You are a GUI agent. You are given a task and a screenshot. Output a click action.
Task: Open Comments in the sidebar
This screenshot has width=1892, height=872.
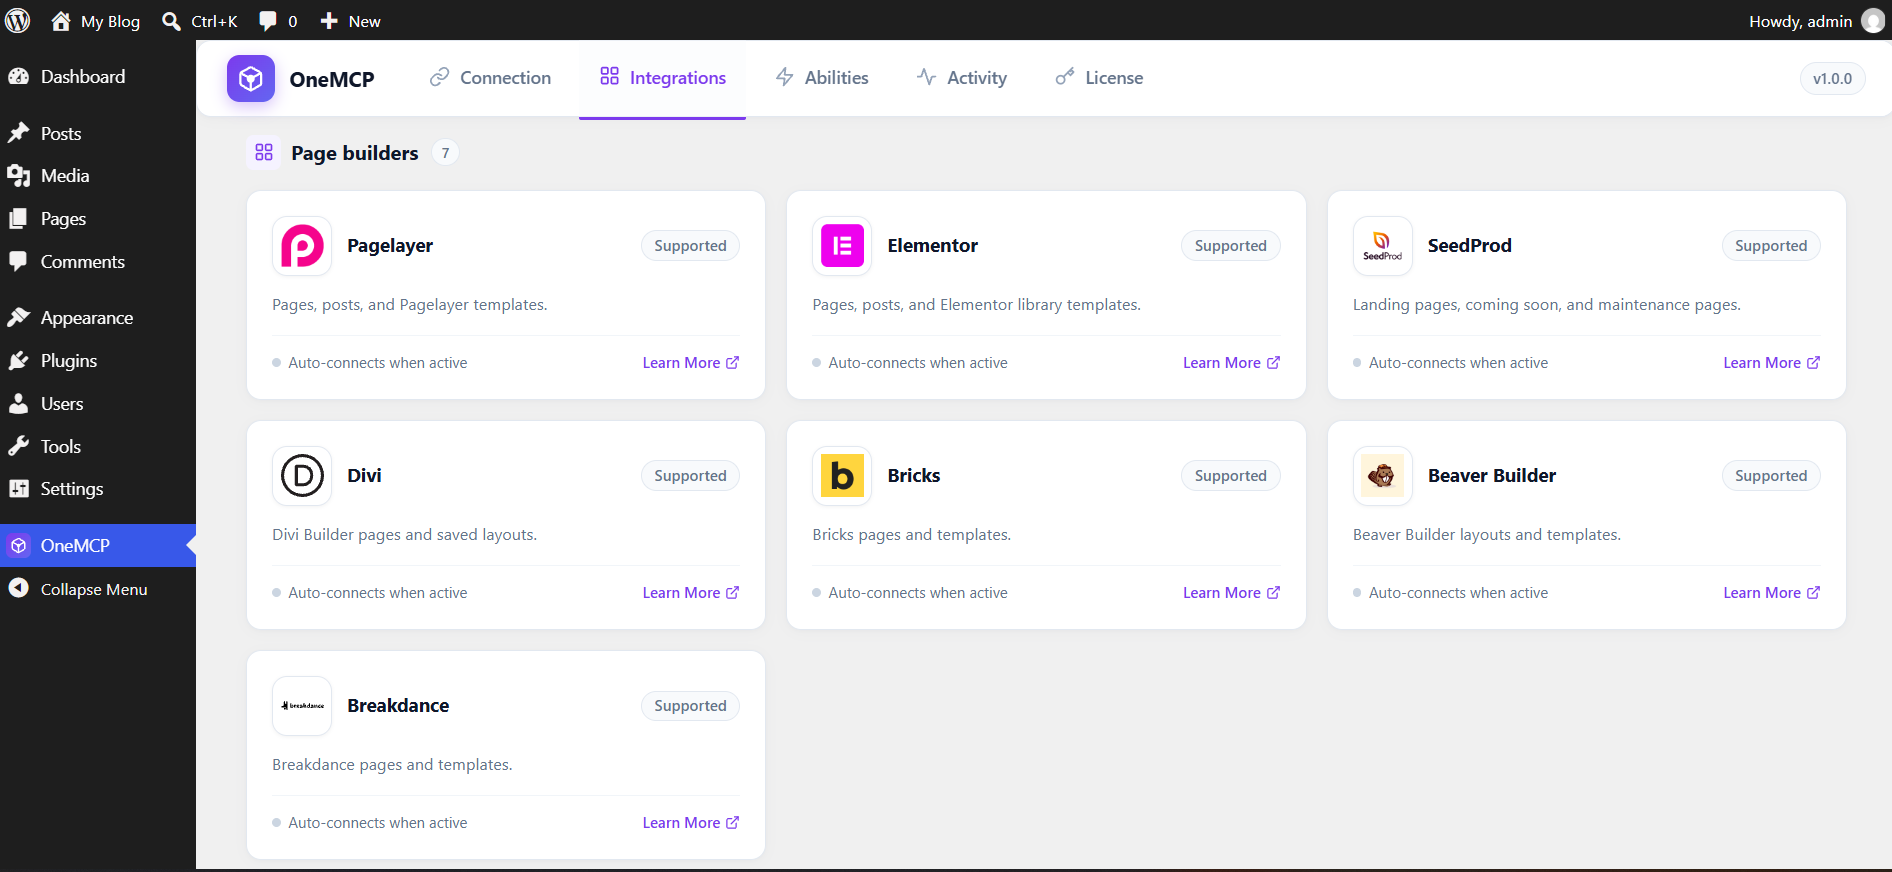[x=98, y=262]
